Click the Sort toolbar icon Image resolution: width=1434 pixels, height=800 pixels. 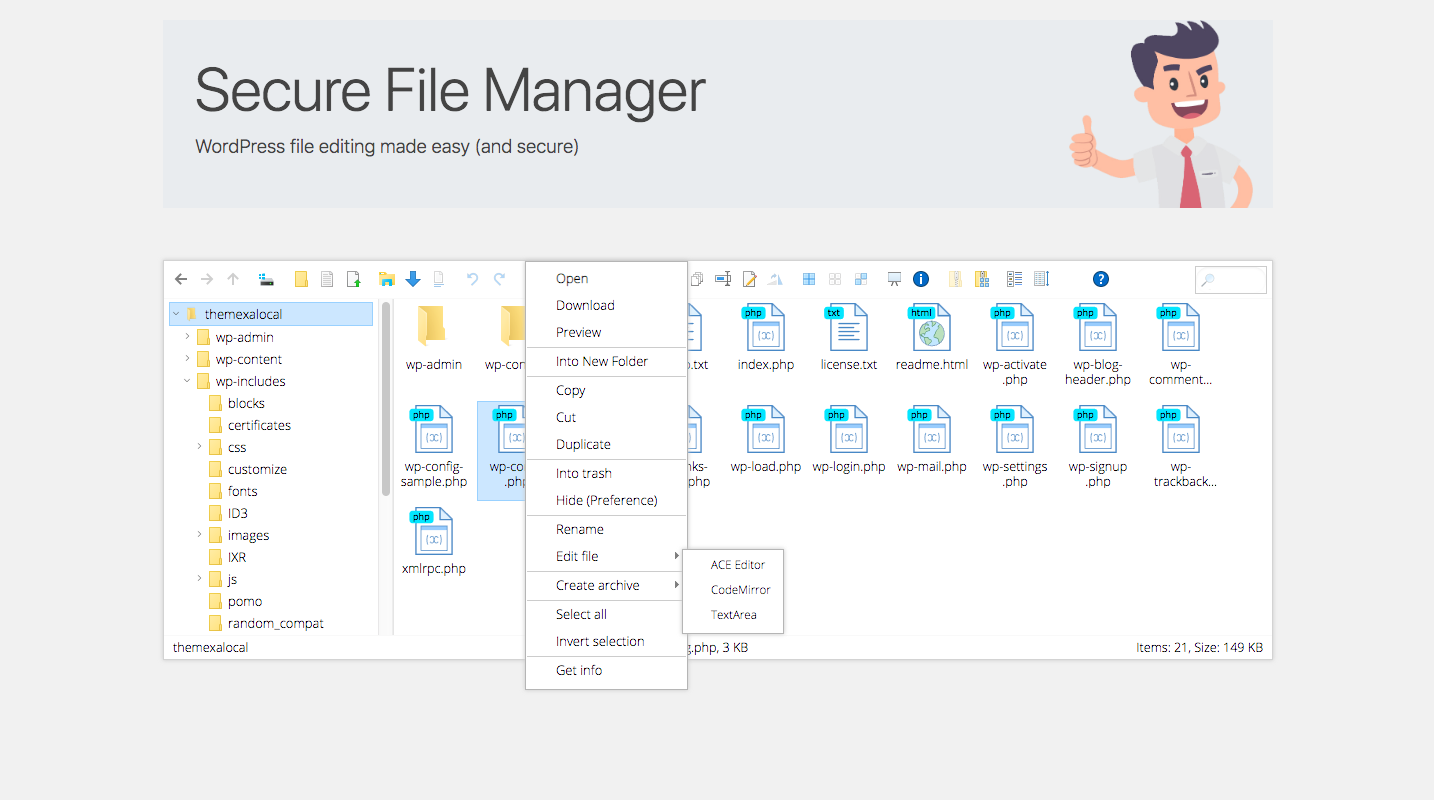coord(1041,279)
